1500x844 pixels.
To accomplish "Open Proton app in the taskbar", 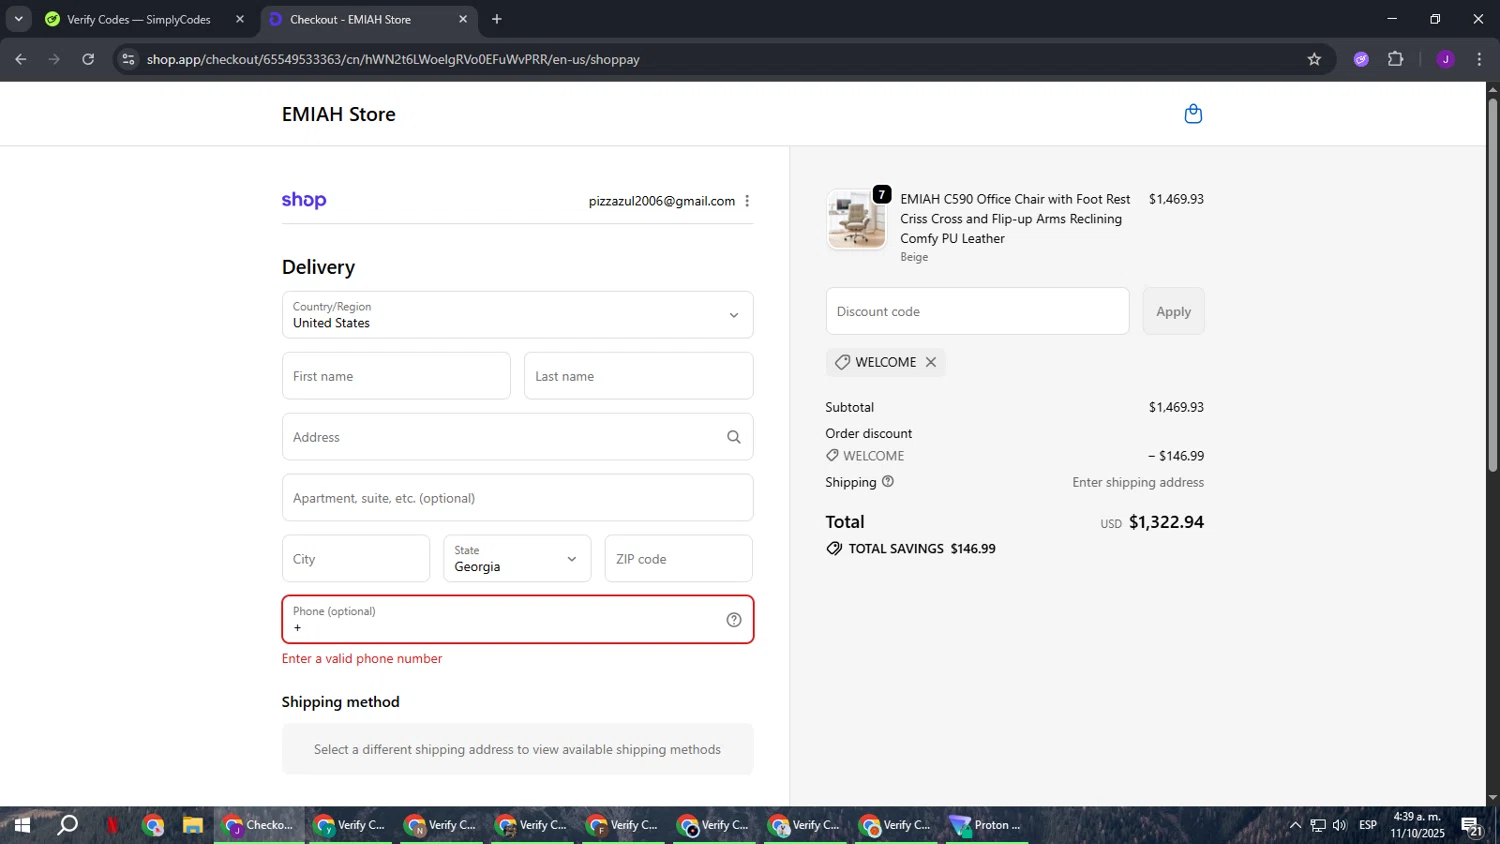I will coord(987,826).
